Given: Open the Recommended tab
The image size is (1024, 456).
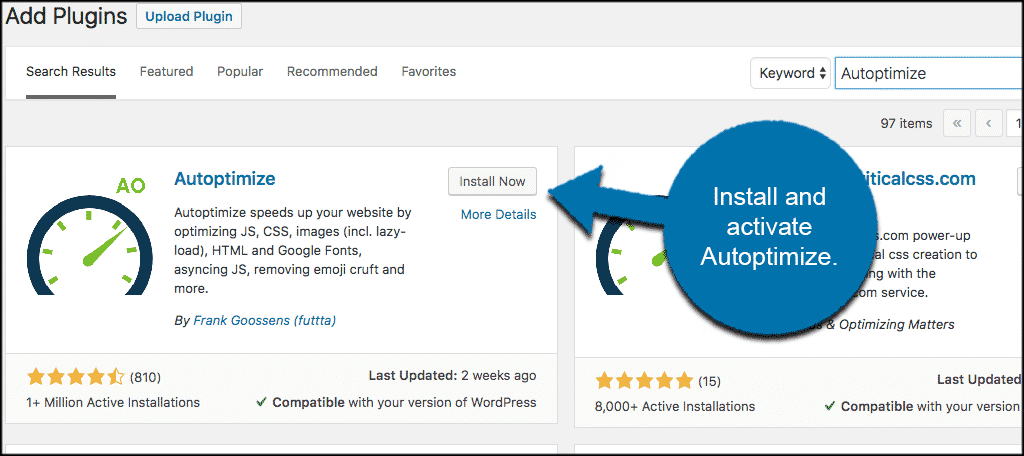Looking at the screenshot, I should click(x=332, y=72).
